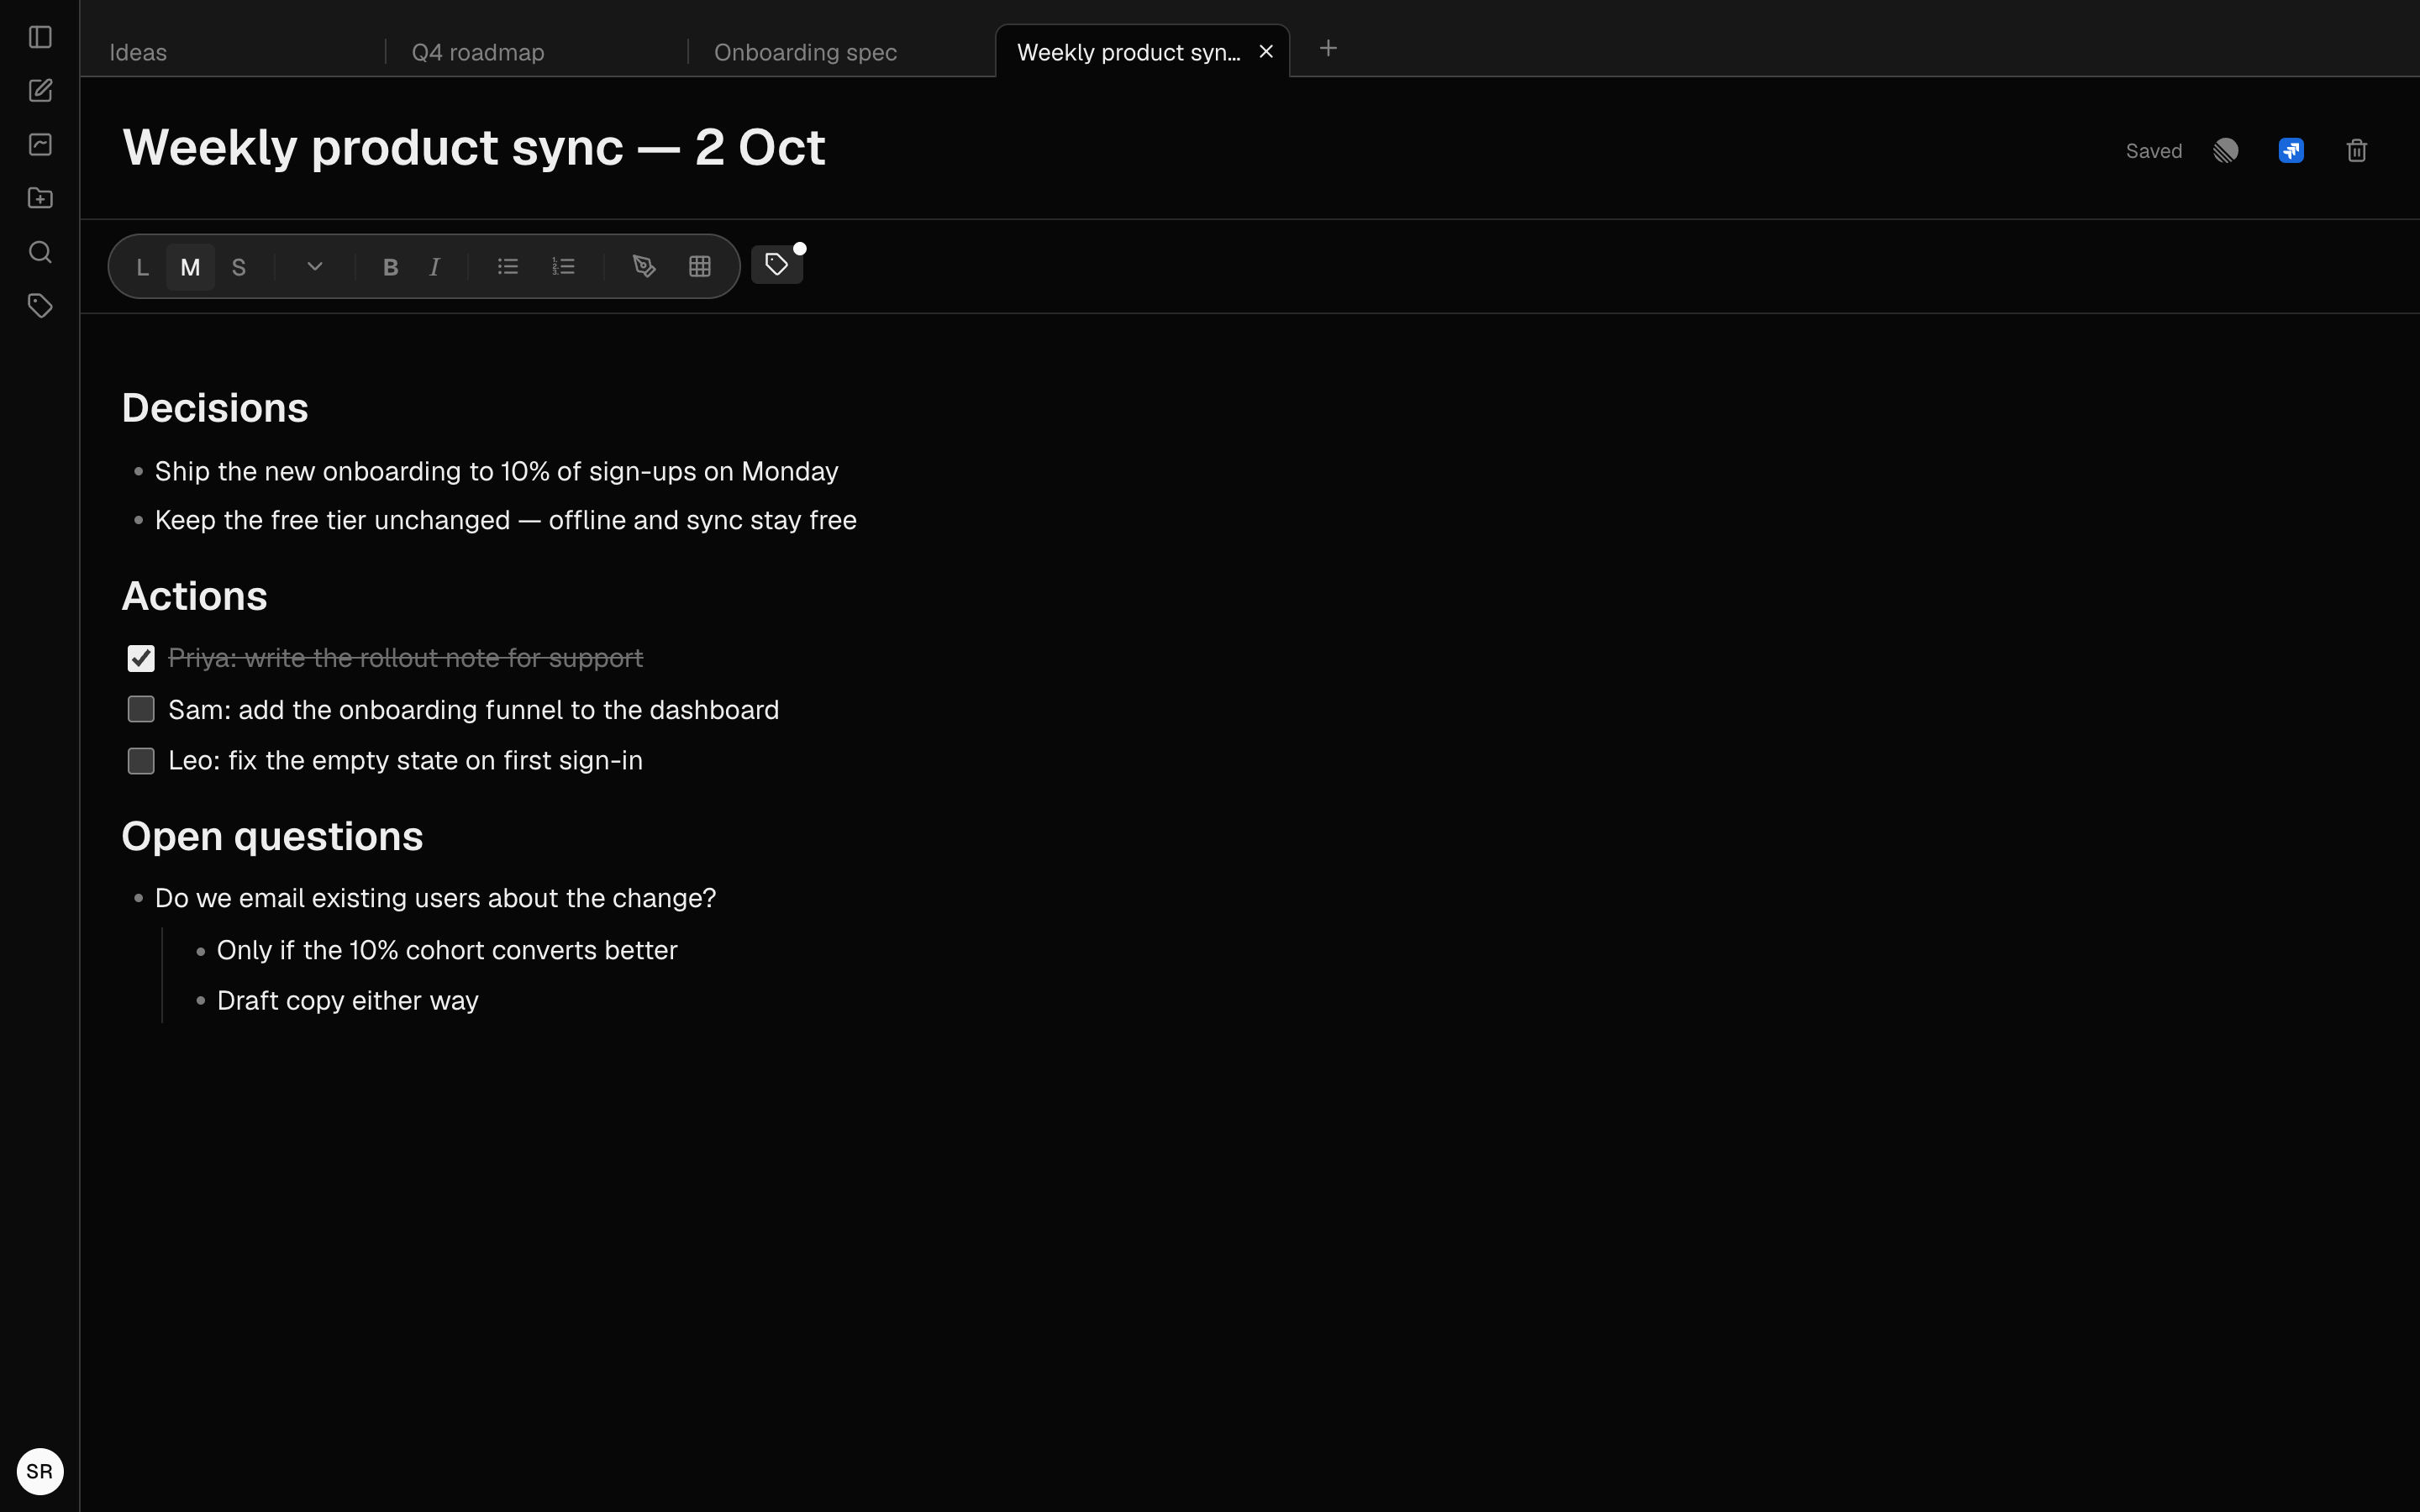Screen dimensions: 2420x1512
Task: Click 'Keep the free tier unchanged' bullet
Action: tap(505, 520)
